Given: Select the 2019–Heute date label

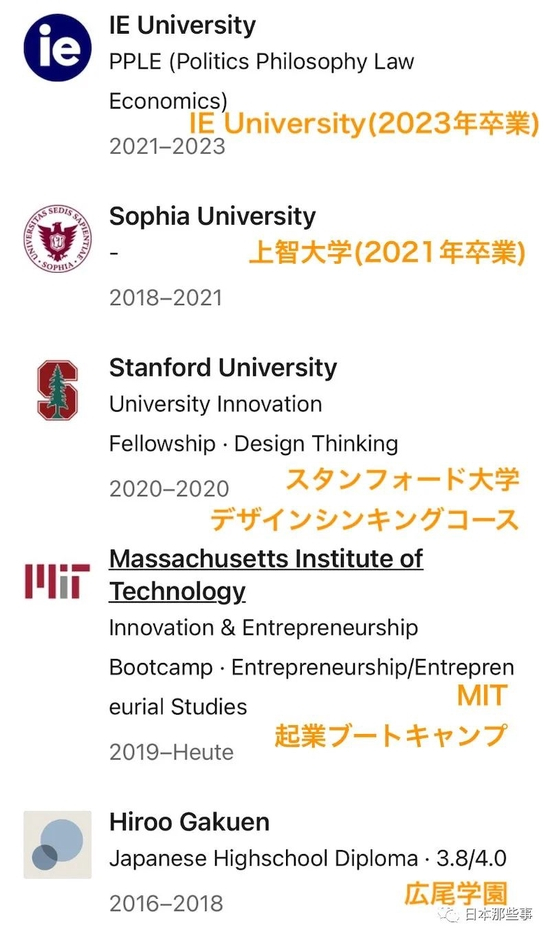Looking at the screenshot, I should (x=171, y=753).
